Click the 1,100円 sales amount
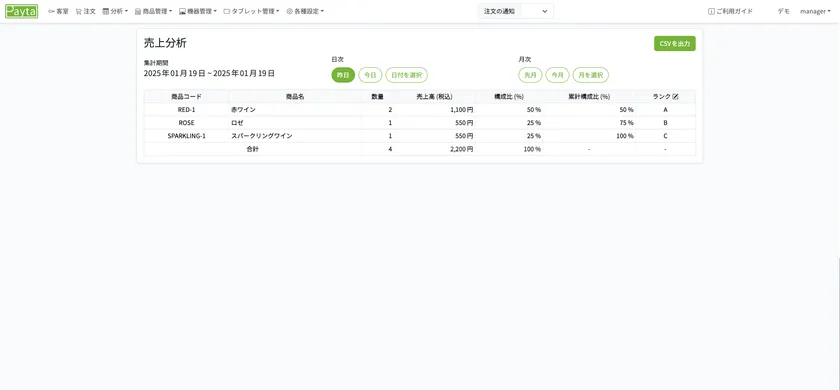This screenshot has width=840, height=390. click(x=461, y=110)
